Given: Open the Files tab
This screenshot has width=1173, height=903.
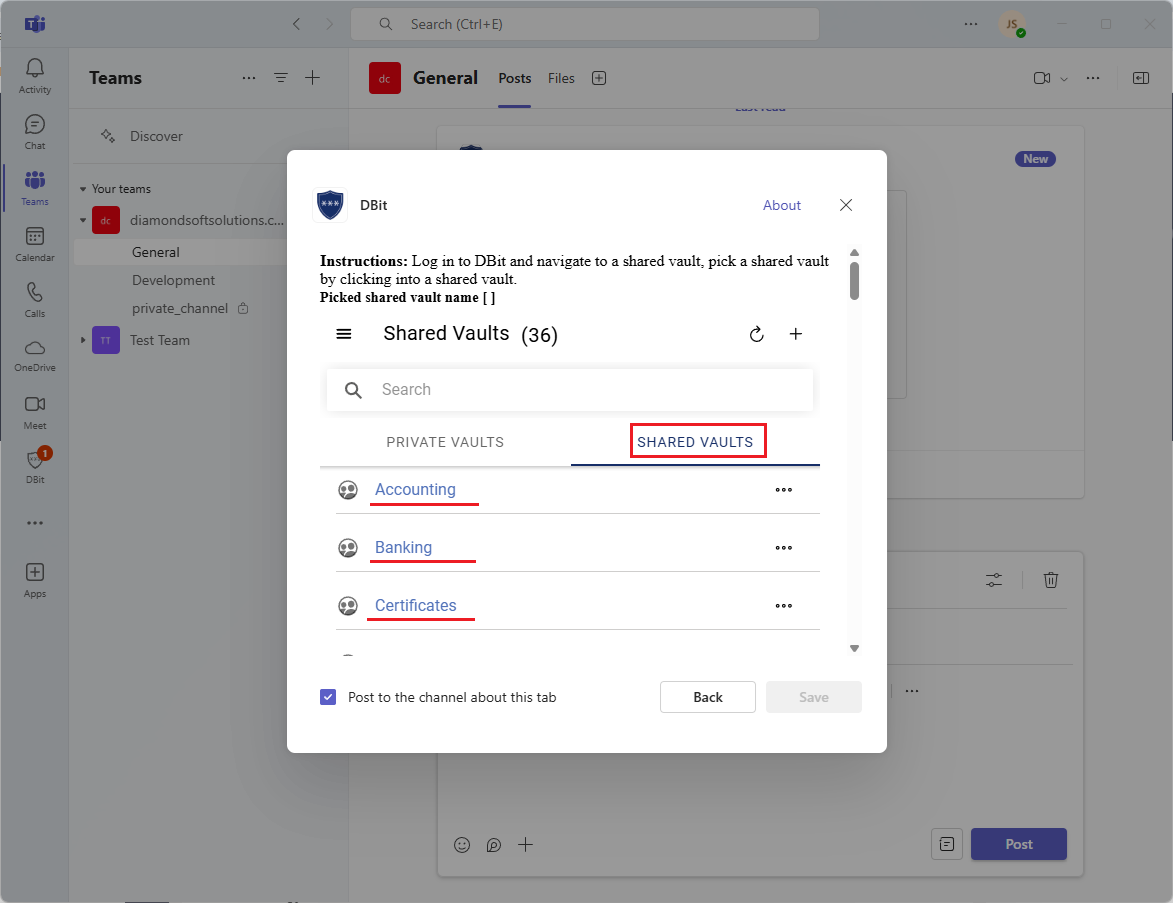Looking at the screenshot, I should (x=561, y=79).
